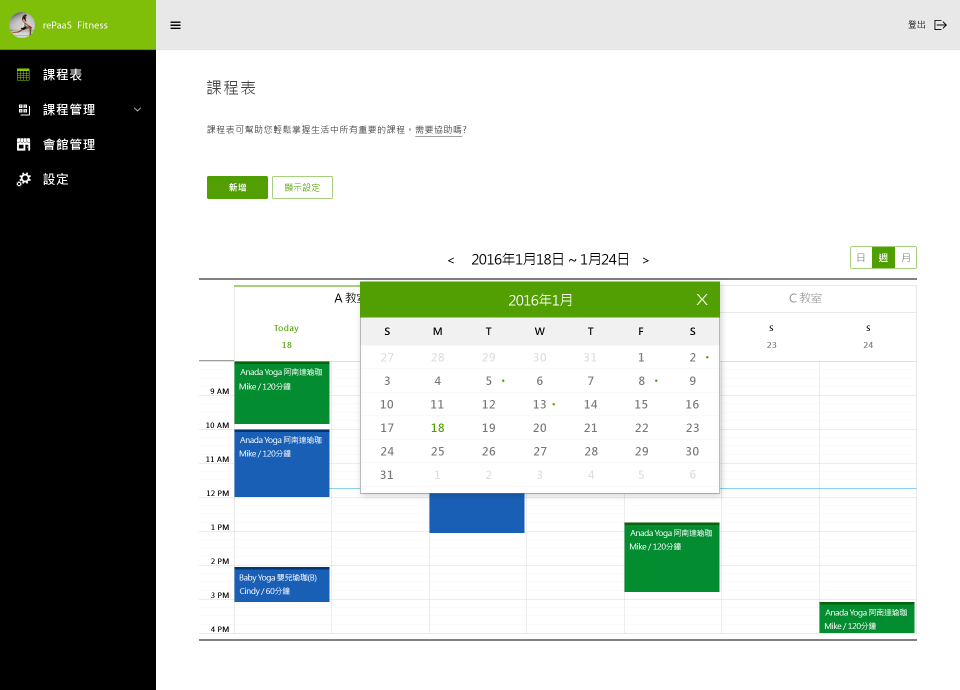Viewport: 960px width, 690px height.
Task: Close the date picker popup
Action: coord(702,299)
